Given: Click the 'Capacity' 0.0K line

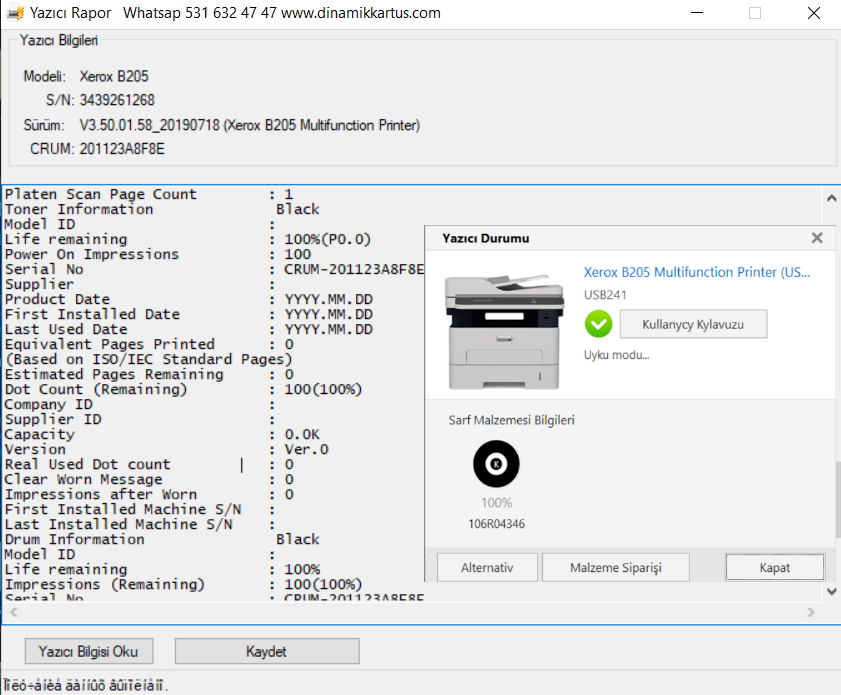Looking at the screenshot, I should (162, 434).
